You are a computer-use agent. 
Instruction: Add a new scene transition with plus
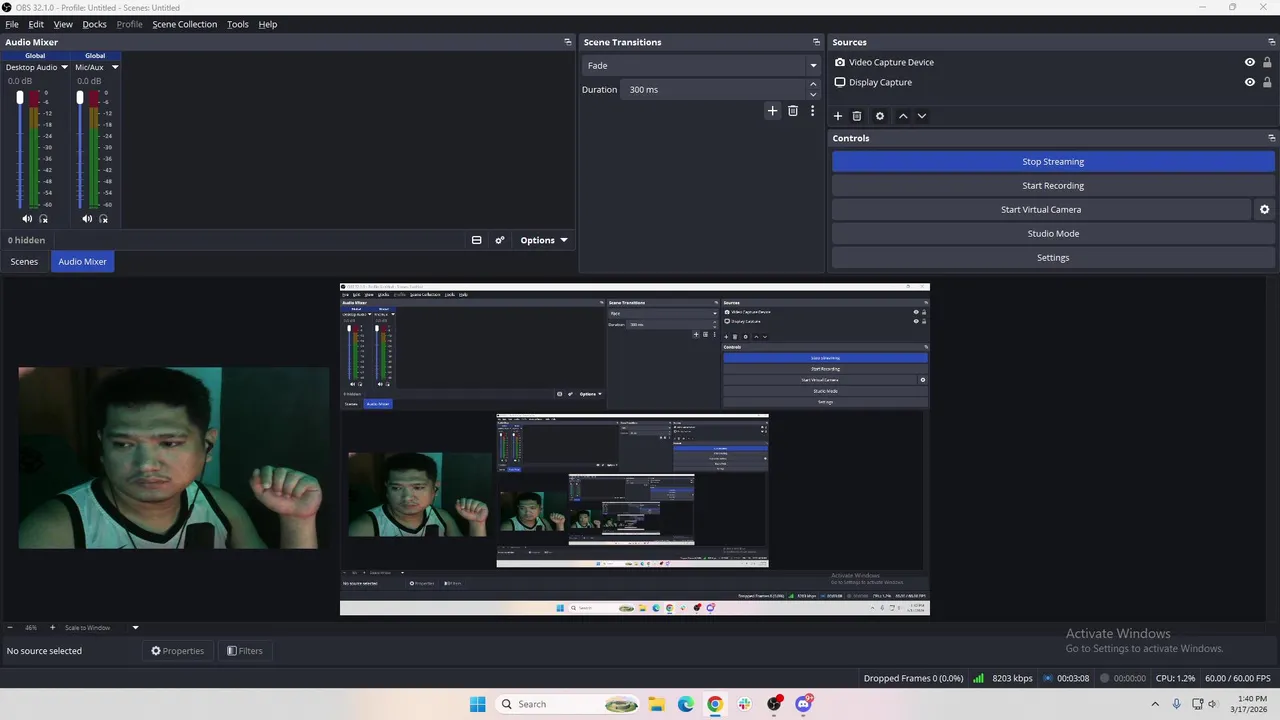tap(772, 111)
